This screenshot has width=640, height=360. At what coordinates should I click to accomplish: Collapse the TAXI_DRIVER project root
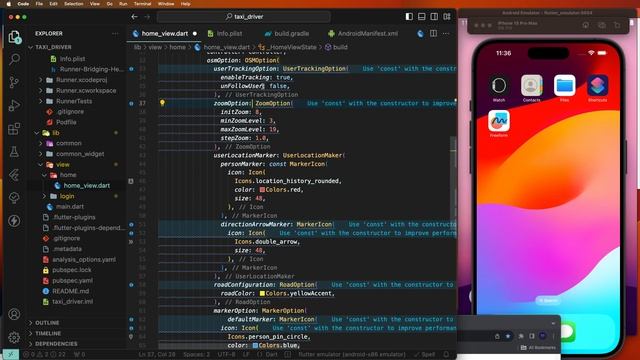[x=53, y=47]
